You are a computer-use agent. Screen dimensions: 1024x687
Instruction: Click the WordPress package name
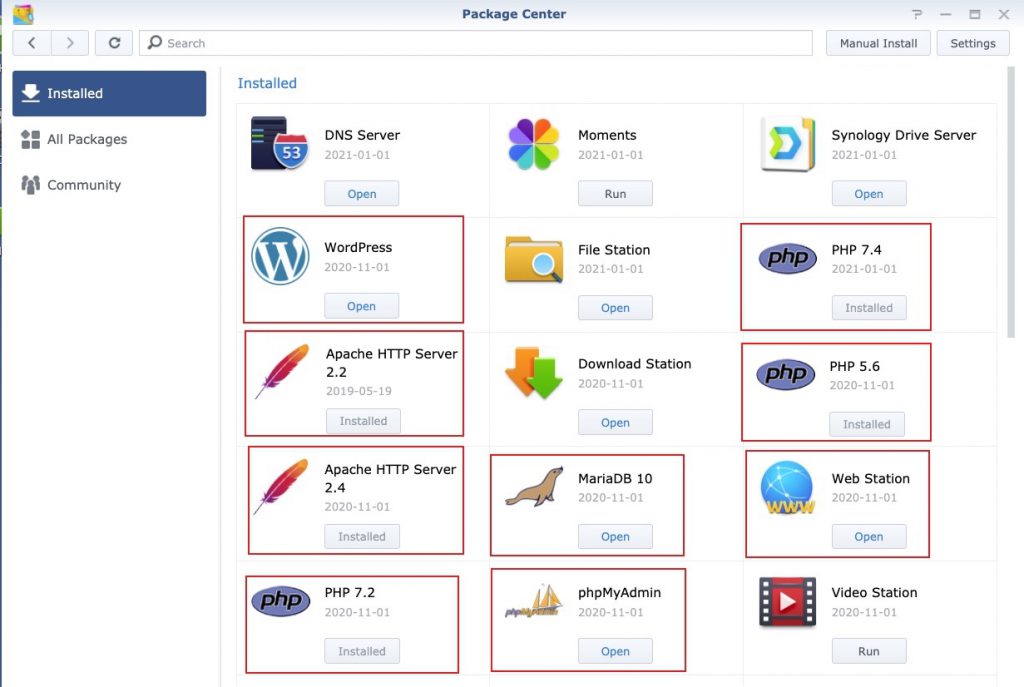(359, 248)
